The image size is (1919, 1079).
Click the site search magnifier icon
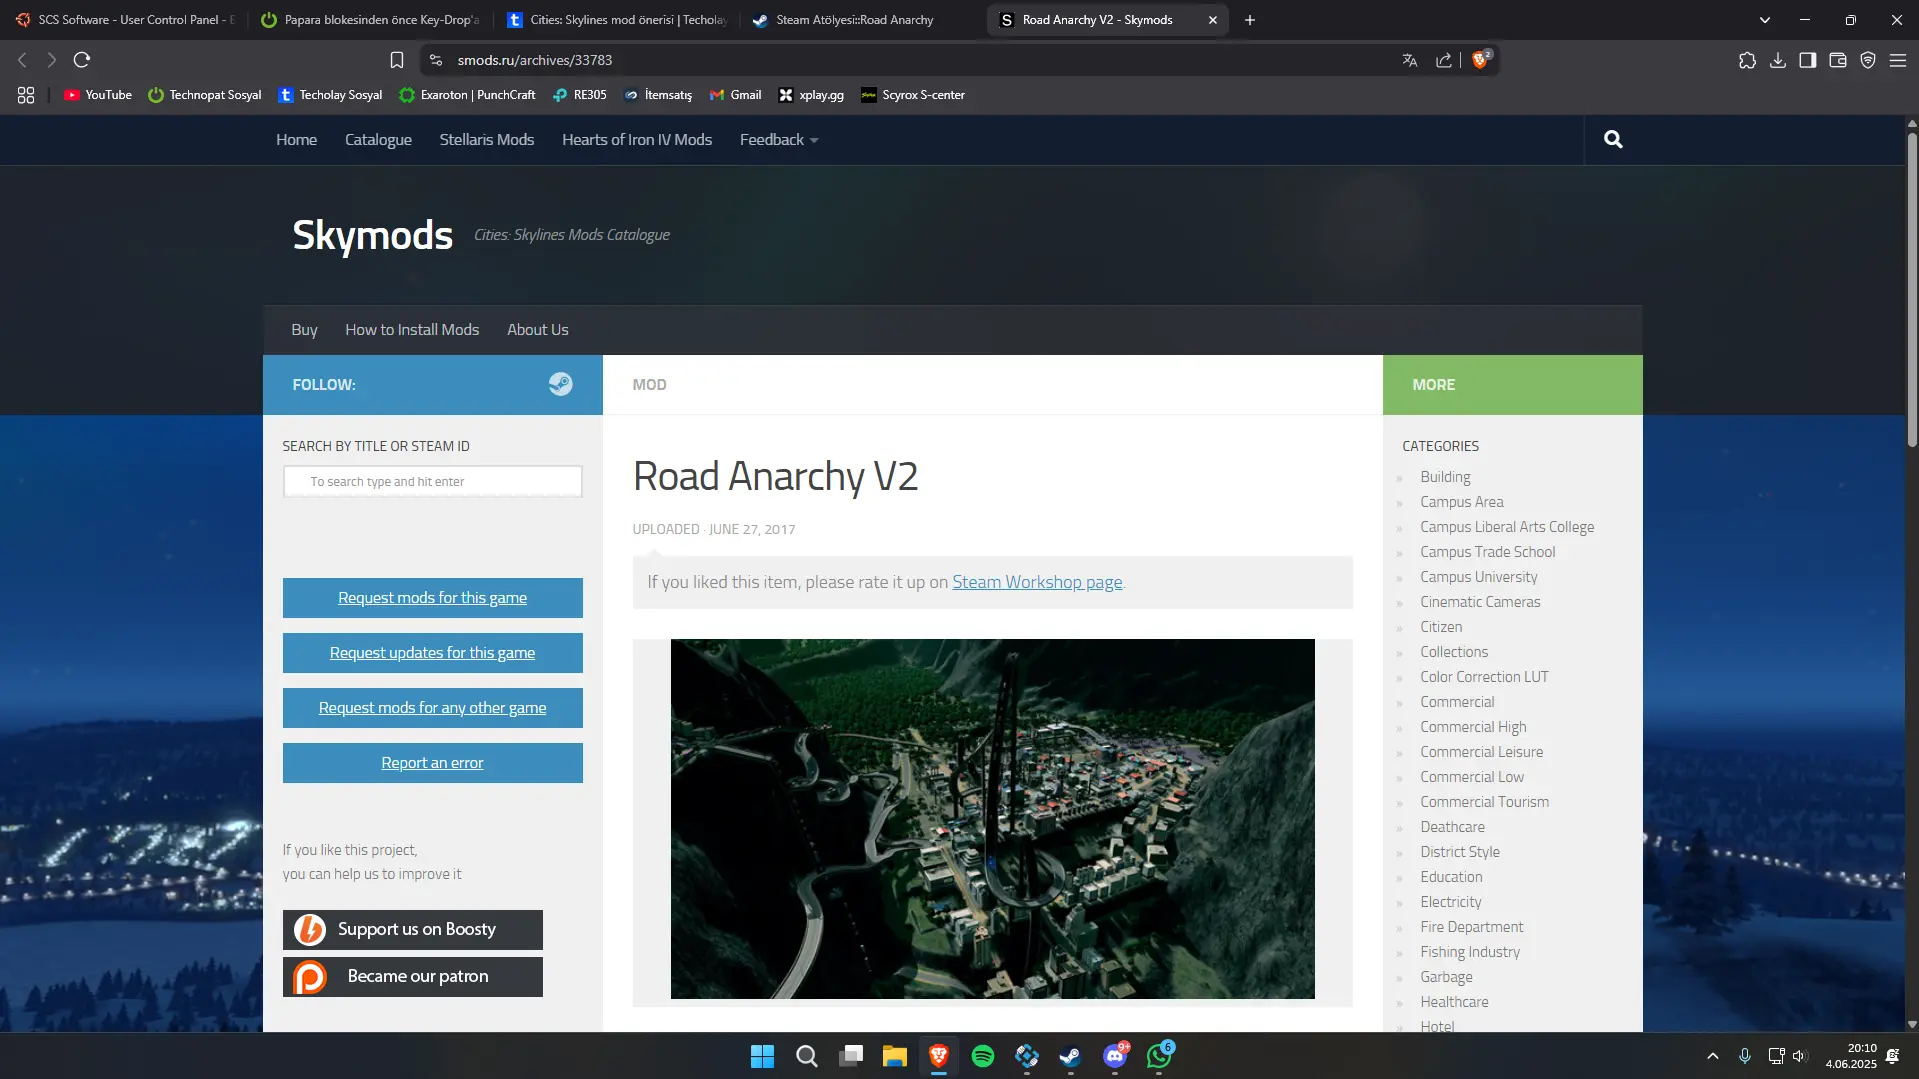tap(1613, 140)
